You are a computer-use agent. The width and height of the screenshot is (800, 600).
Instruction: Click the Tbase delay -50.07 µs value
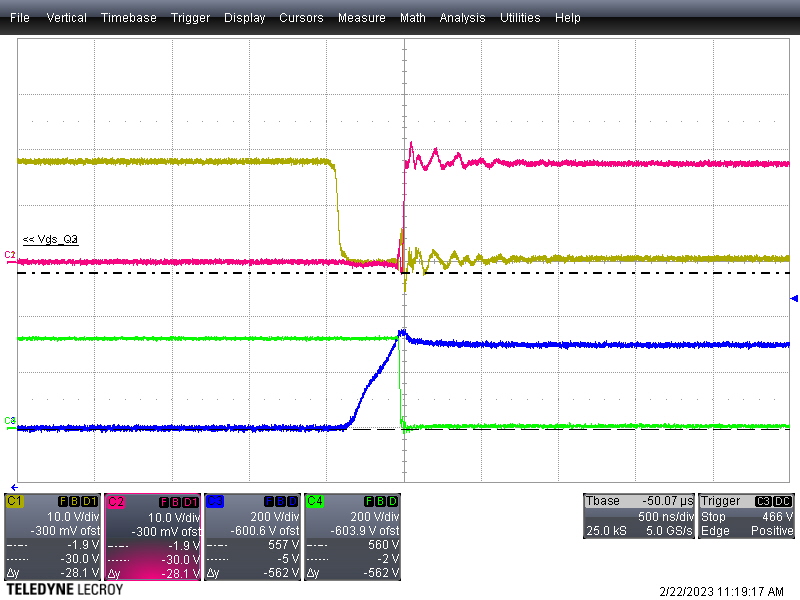668,501
